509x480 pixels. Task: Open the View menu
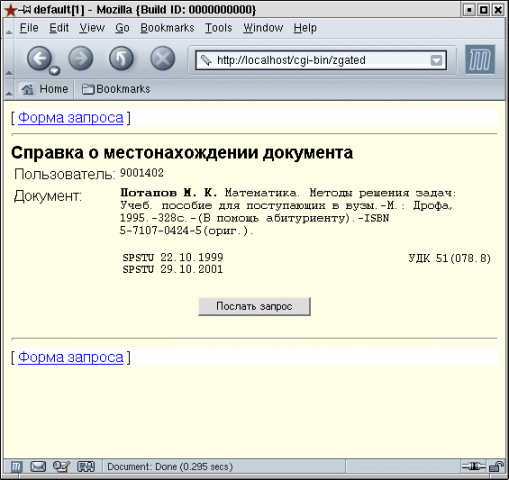coord(92,28)
